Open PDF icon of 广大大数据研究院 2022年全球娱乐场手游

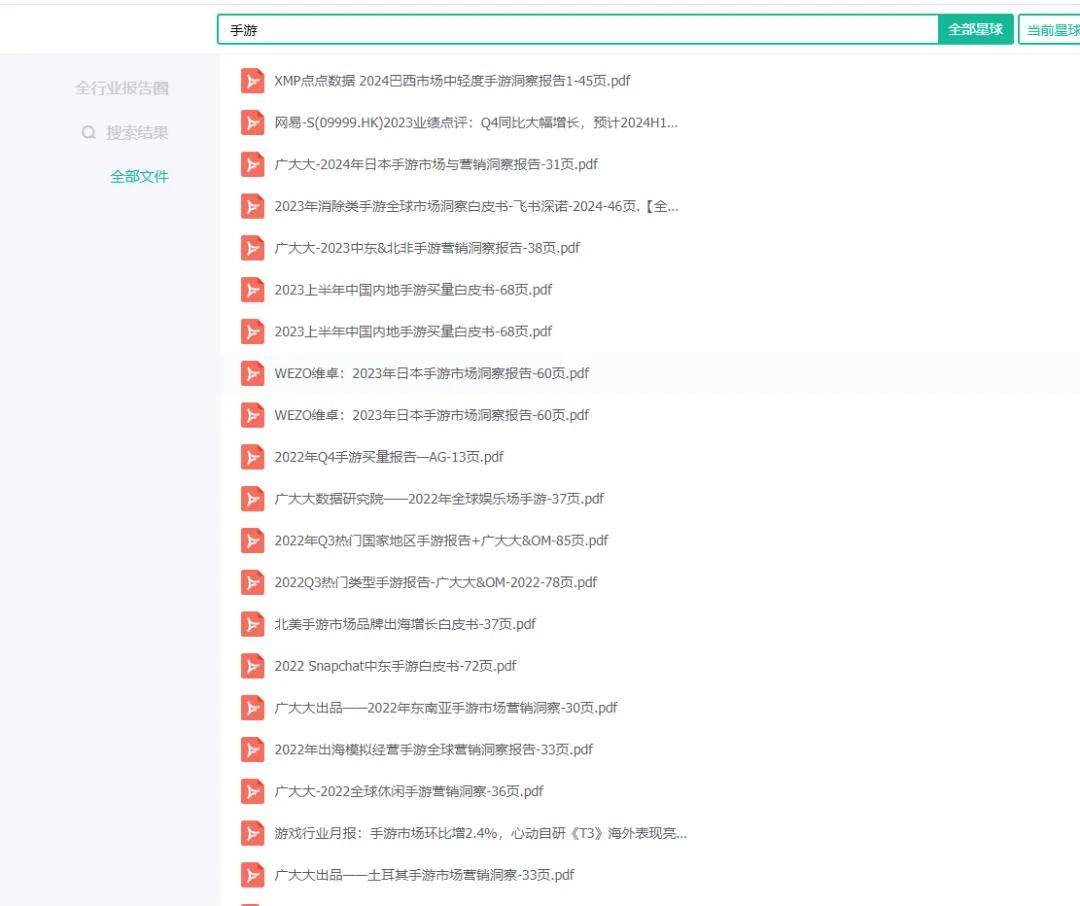pos(252,500)
